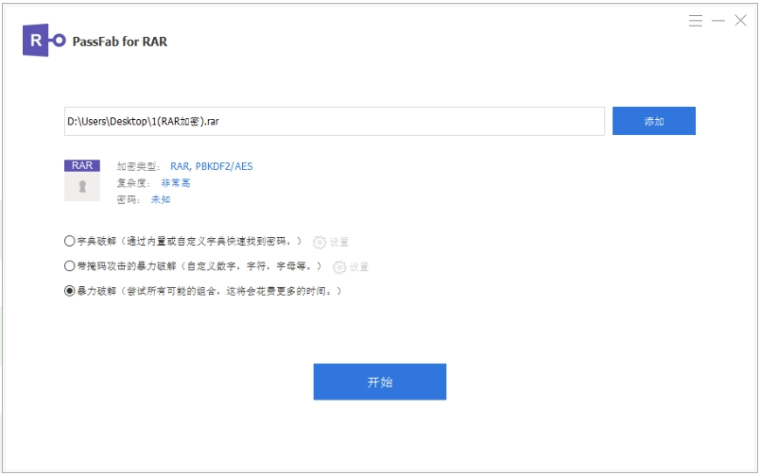The image size is (760, 476).
Task: Click the PassFab for RAR logo
Action: (x=44, y=40)
